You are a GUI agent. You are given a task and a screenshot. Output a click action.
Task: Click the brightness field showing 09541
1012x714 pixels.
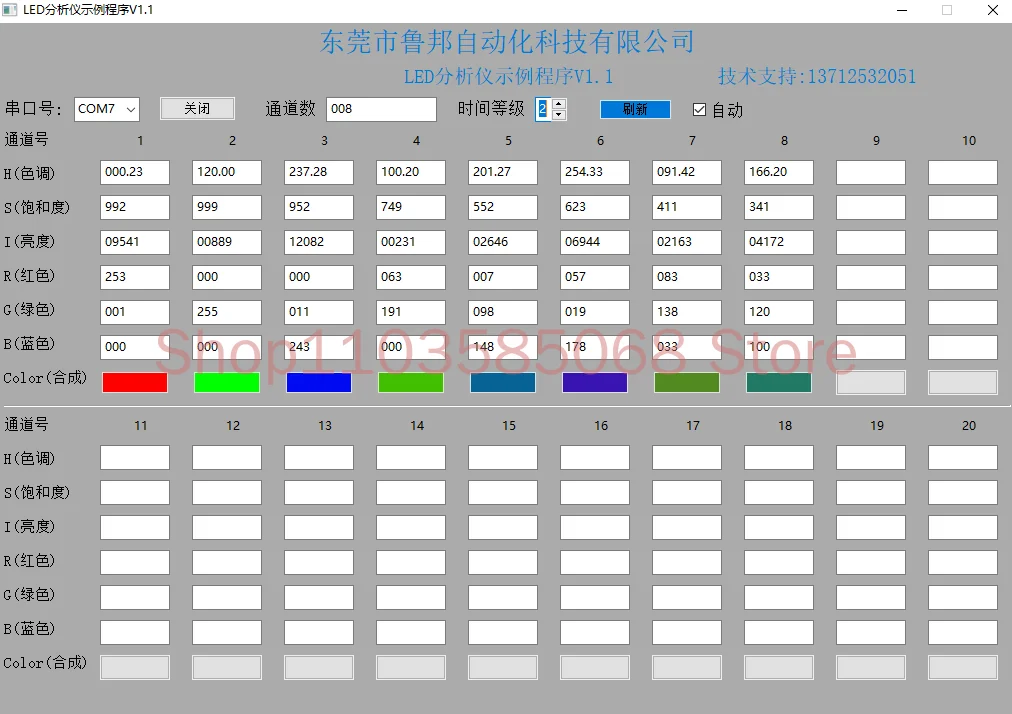point(135,242)
